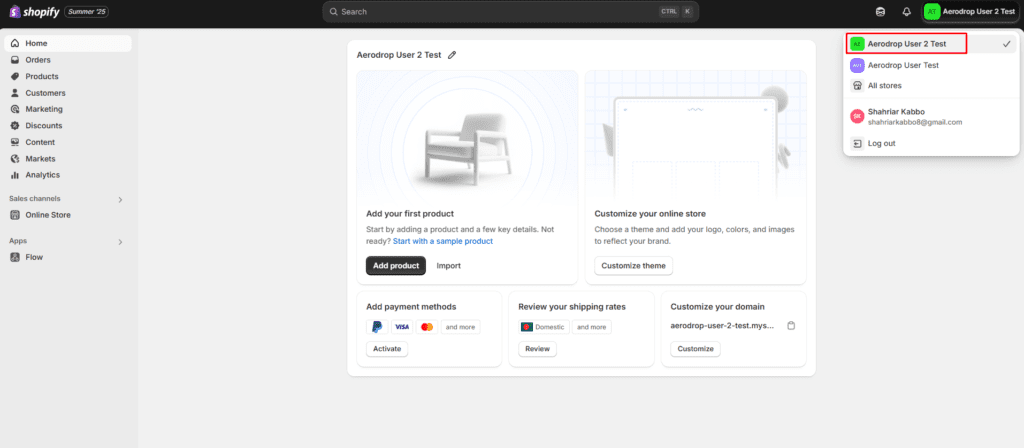This screenshot has height=448, width=1024.
Task: Follow the Start with a sample product link
Action: click(x=442, y=241)
